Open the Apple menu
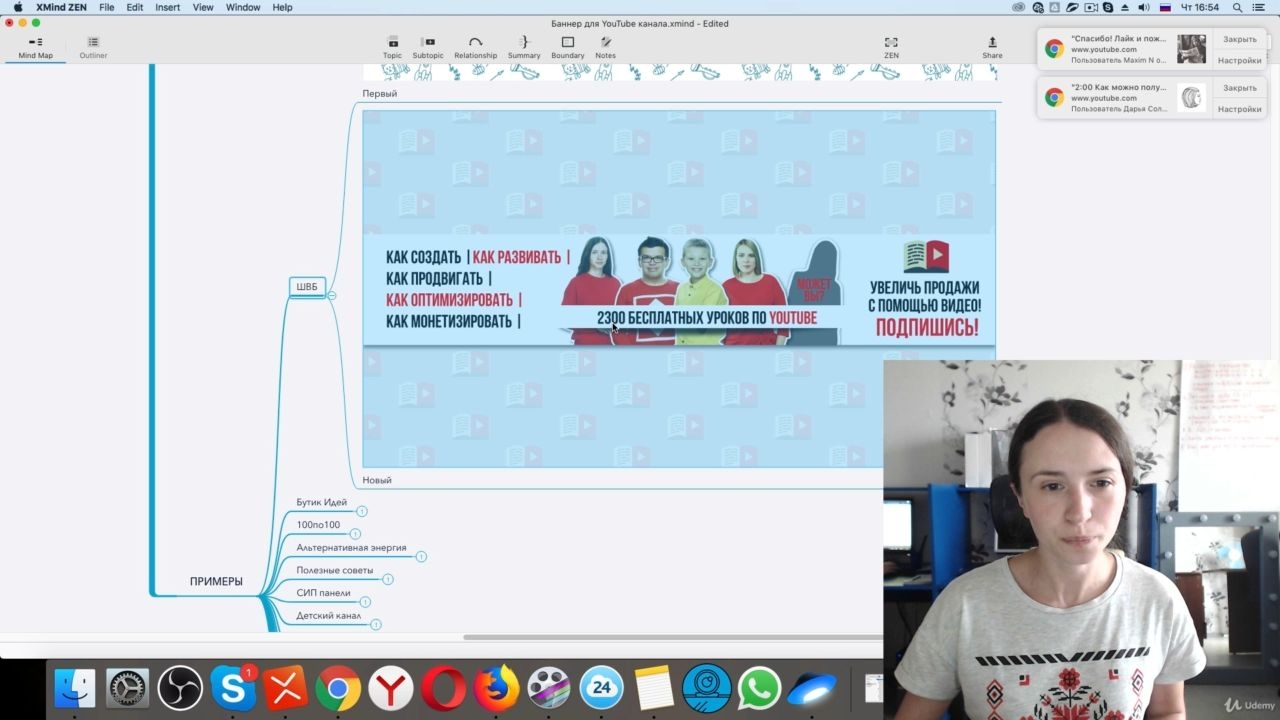This screenshot has width=1280, height=720. click(x=17, y=7)
